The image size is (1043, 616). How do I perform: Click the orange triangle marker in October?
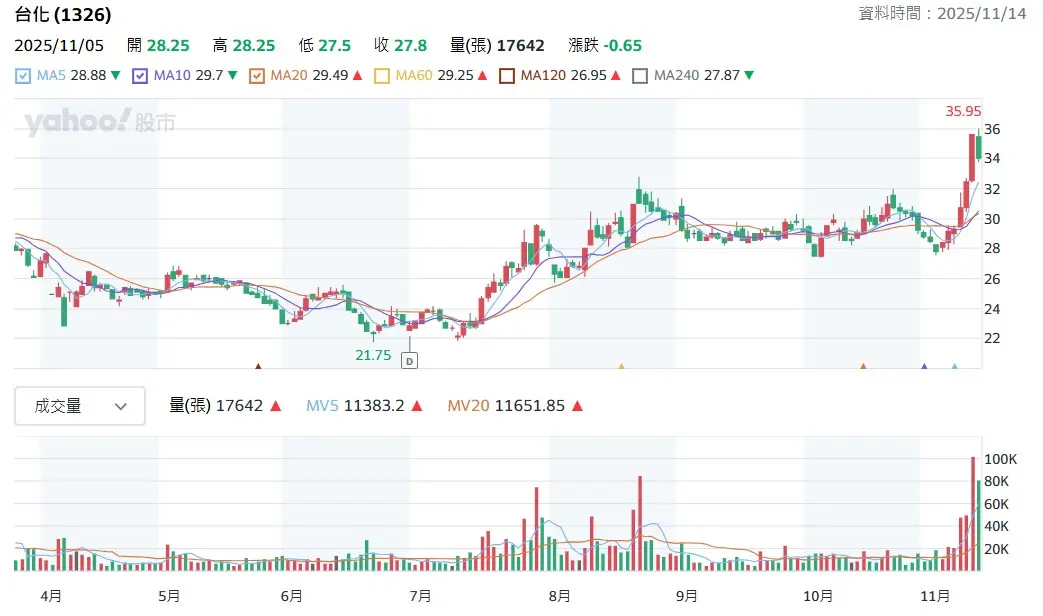tap(863, 367)
